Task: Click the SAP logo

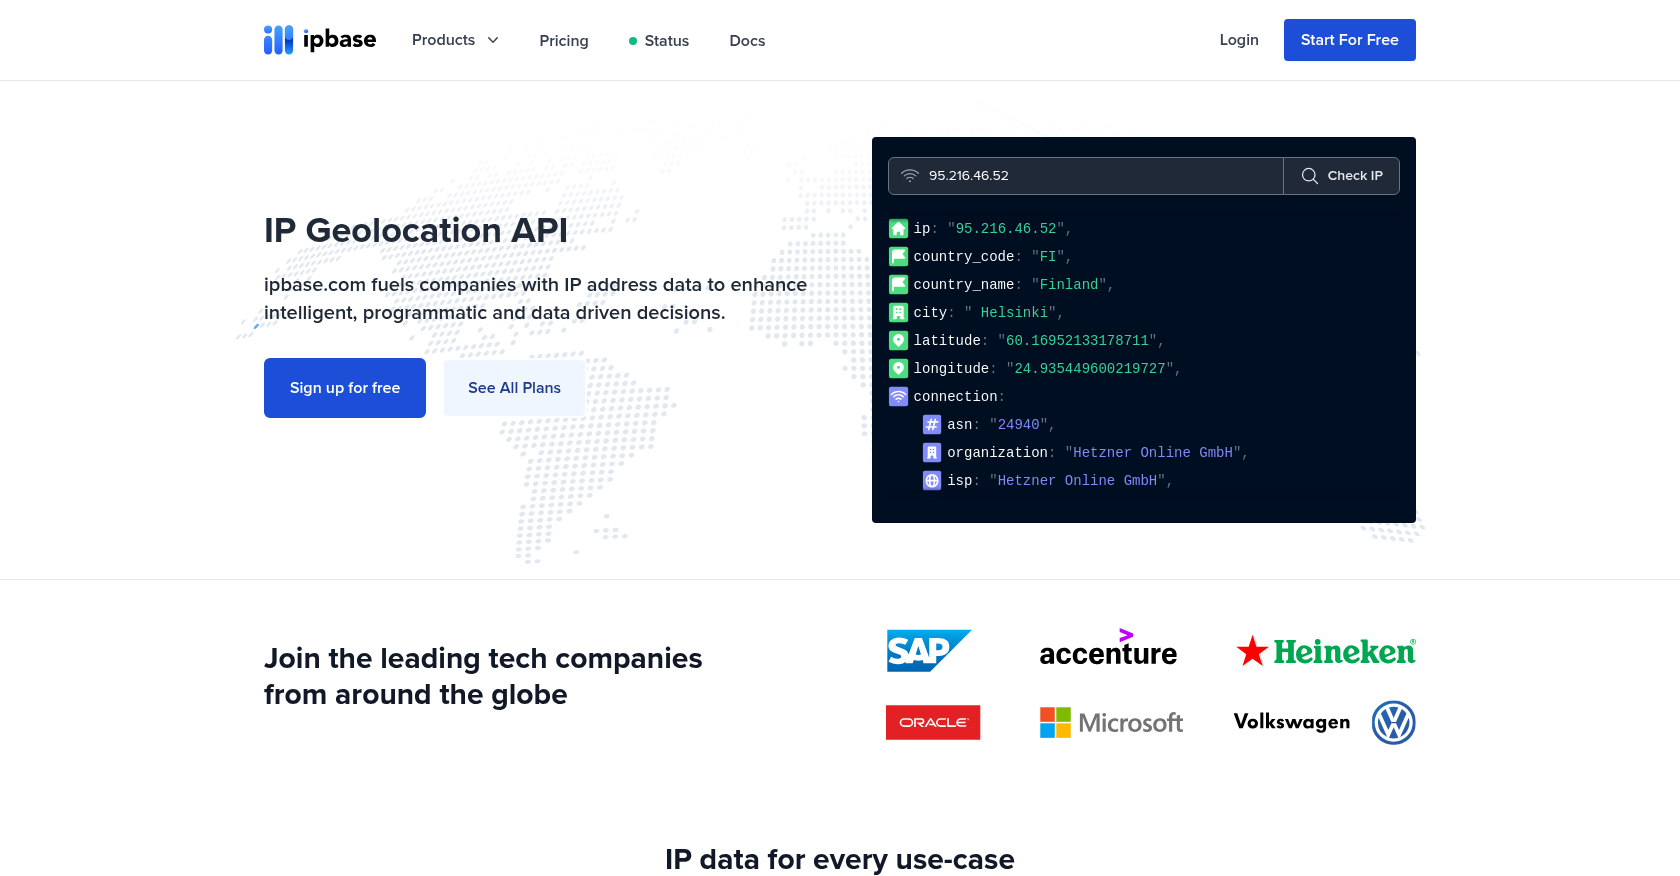Action: coord(929,651)
